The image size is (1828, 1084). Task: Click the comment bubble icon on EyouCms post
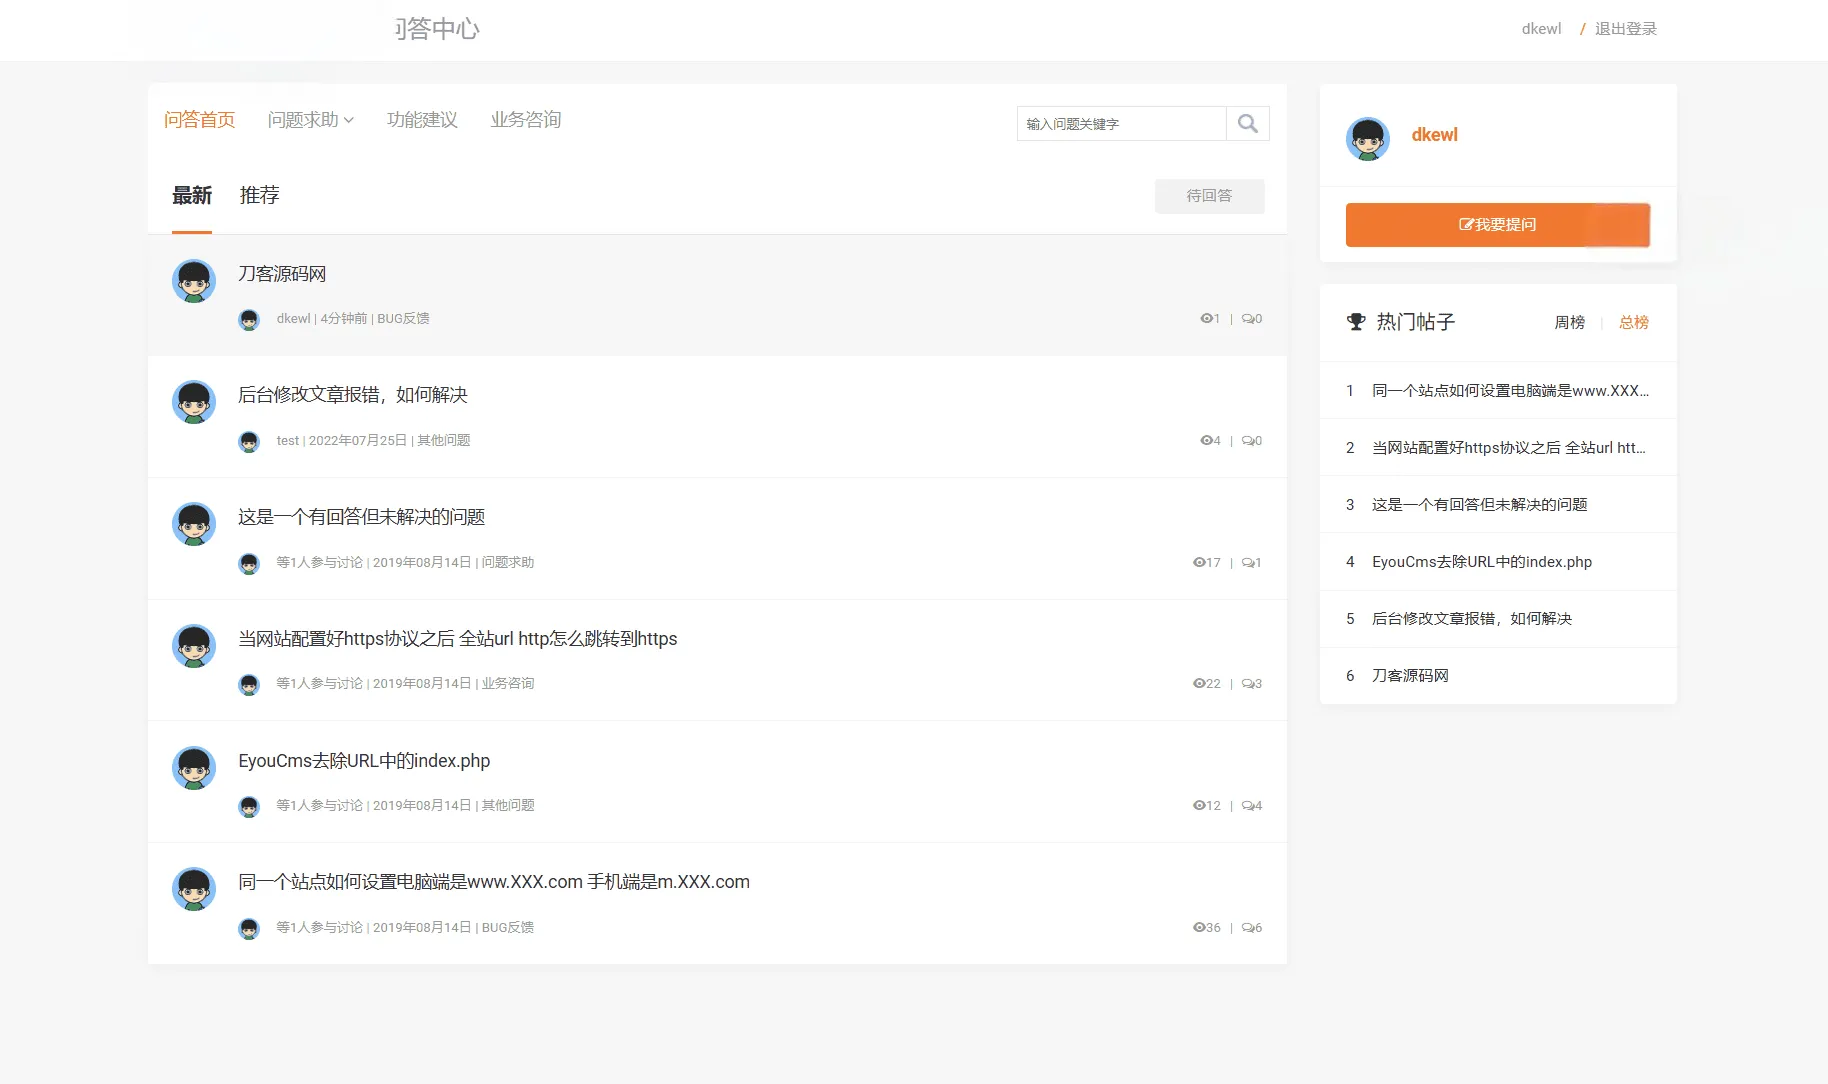click(1248, 805)
